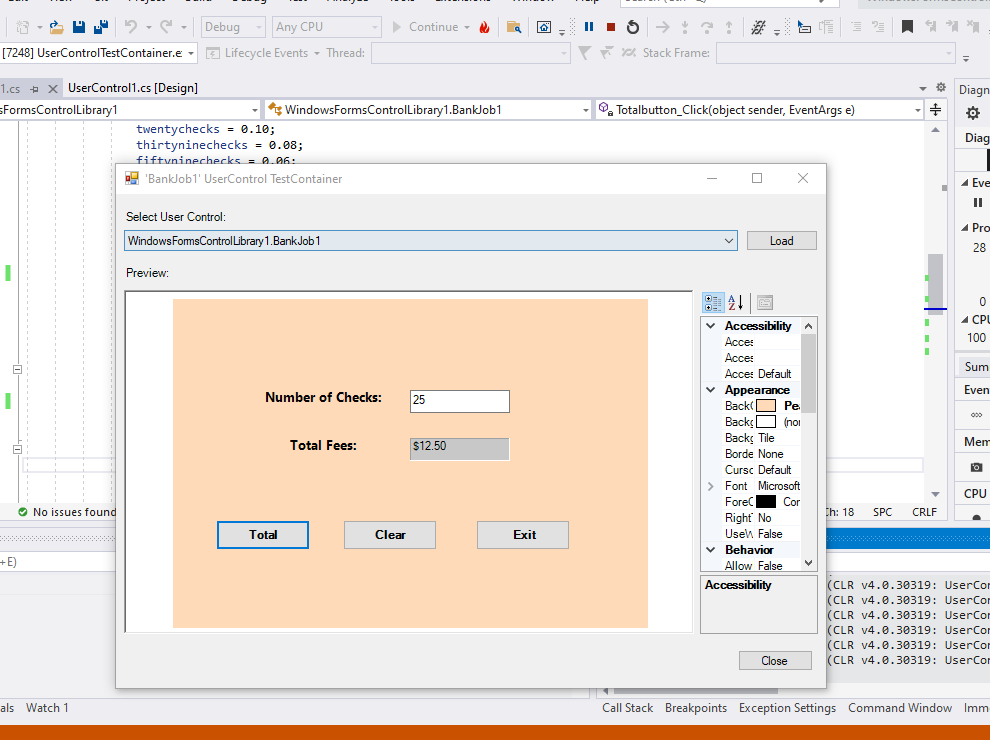Close the 1.cs editor tab

(x=53, y=89)
